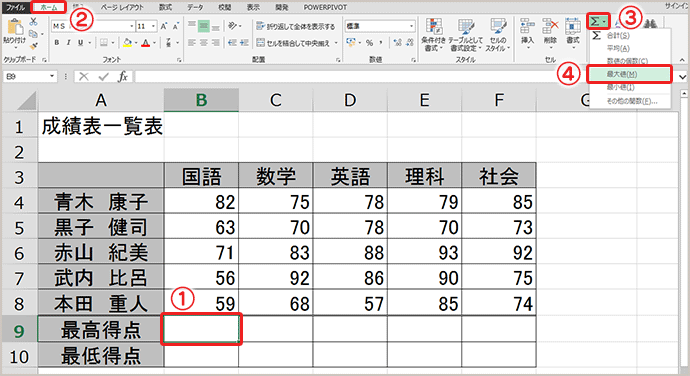Toggle wrap text to show all
Screen dimensions: 690x376
296,26
